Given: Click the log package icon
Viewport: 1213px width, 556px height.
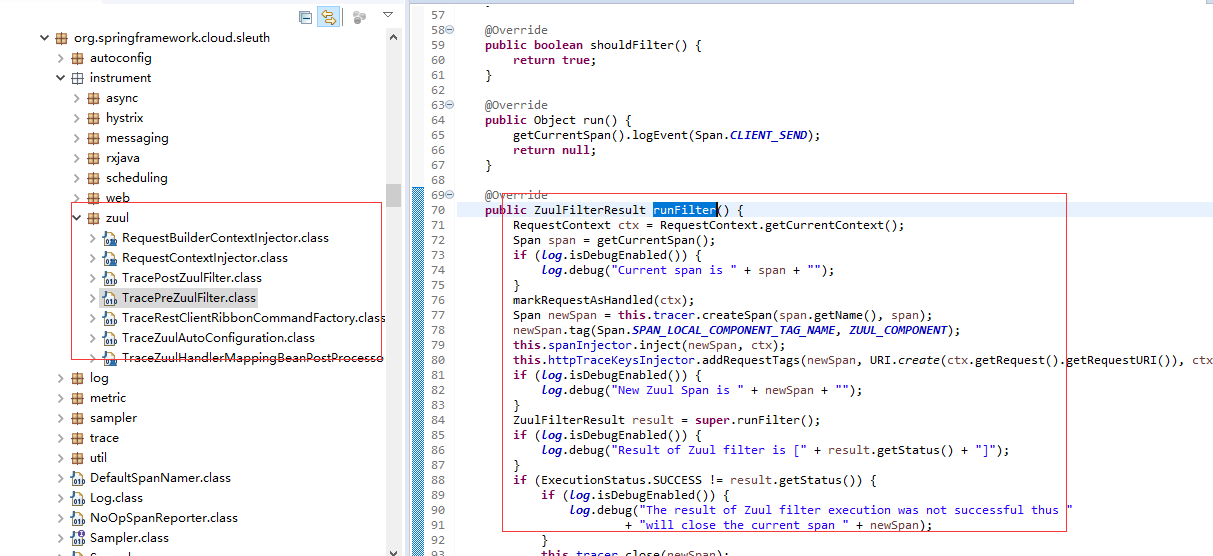Looking at the screenshot, I should (76, 378).
